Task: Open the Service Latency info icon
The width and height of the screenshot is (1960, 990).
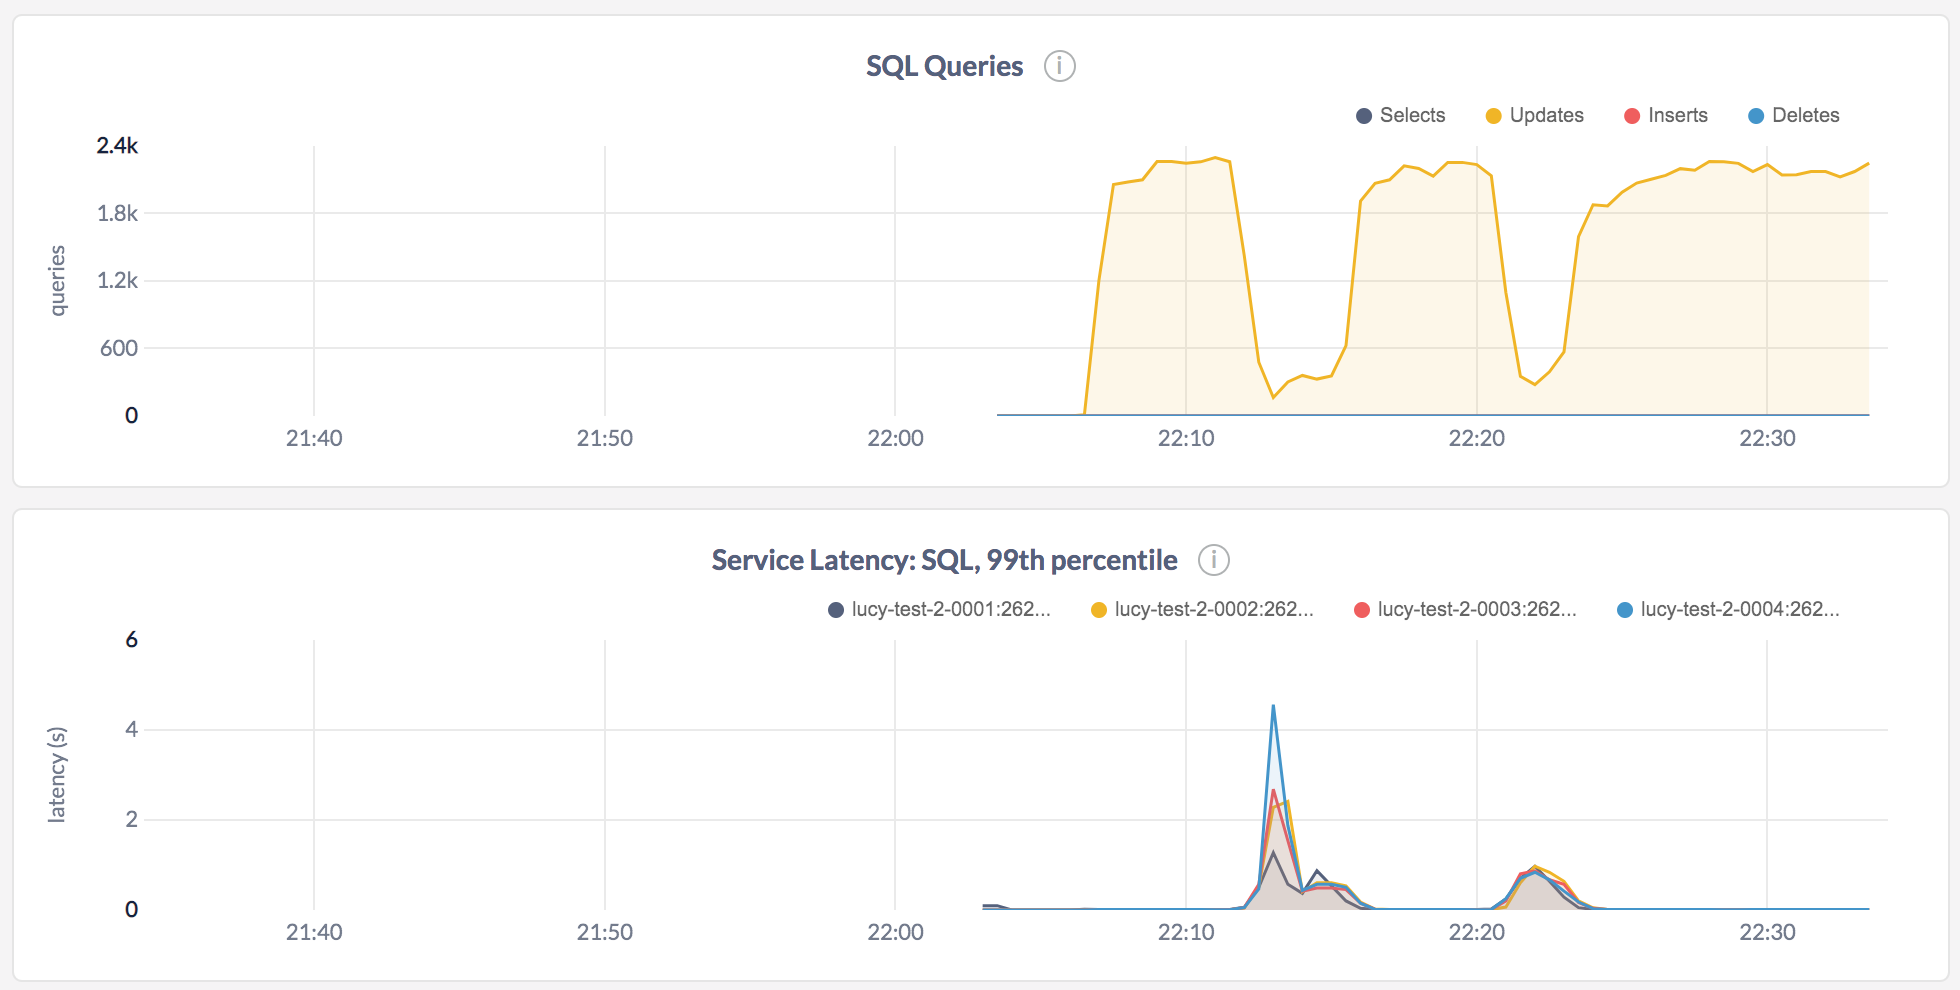Action: (1213, 560)
